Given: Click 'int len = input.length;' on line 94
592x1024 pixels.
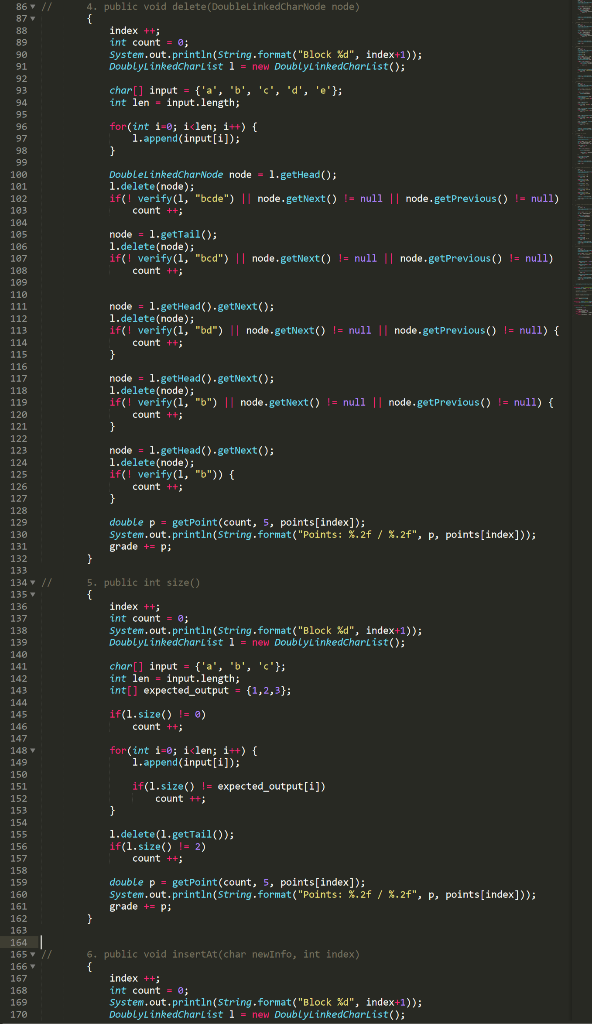Looking at the screenshot, I should click(174, 103).
